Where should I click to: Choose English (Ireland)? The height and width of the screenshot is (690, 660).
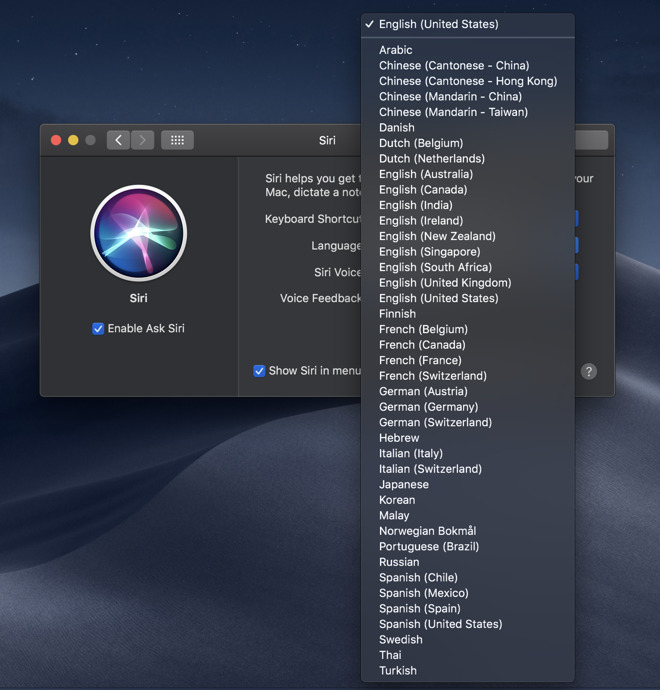[468, 220]
